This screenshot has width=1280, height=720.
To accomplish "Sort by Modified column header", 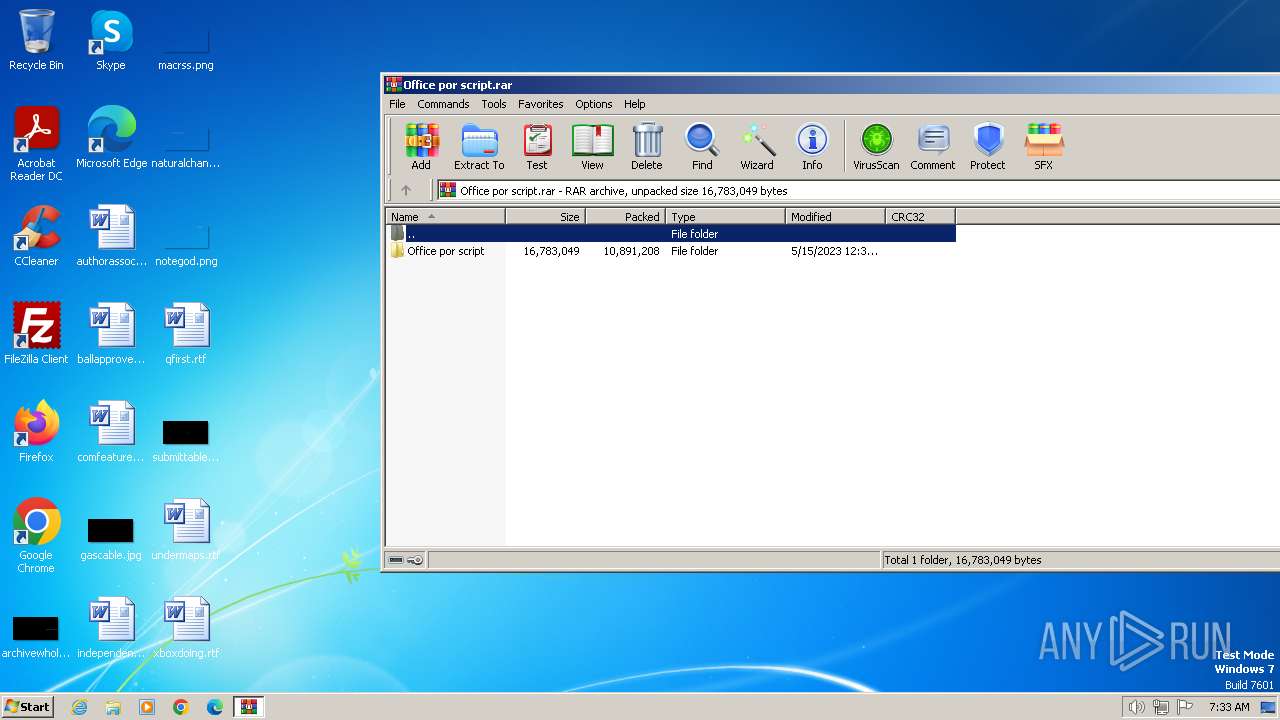I will click(835, 216).
